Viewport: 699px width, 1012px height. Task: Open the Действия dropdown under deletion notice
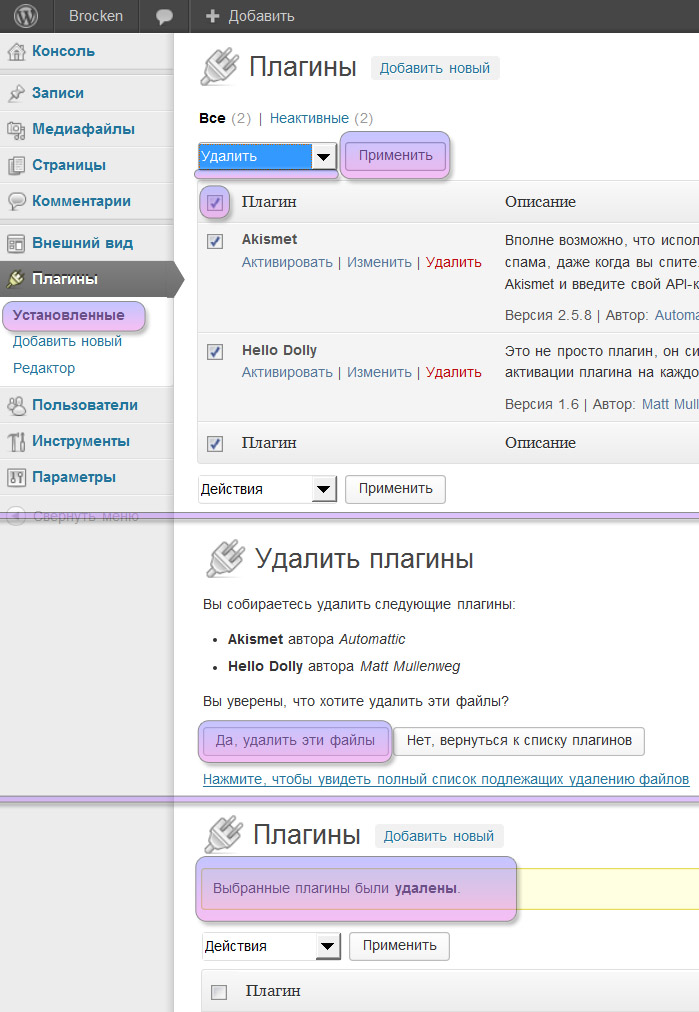click(x=271, y=946)
